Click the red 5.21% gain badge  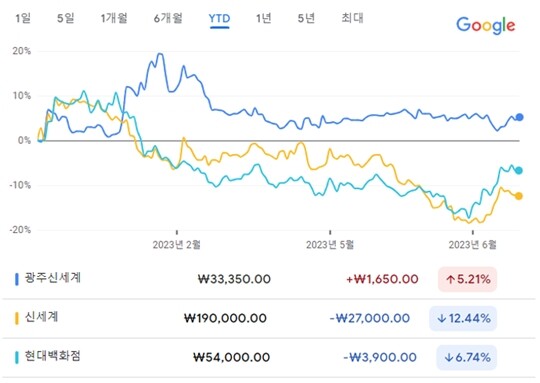click(x=467, y=279)
